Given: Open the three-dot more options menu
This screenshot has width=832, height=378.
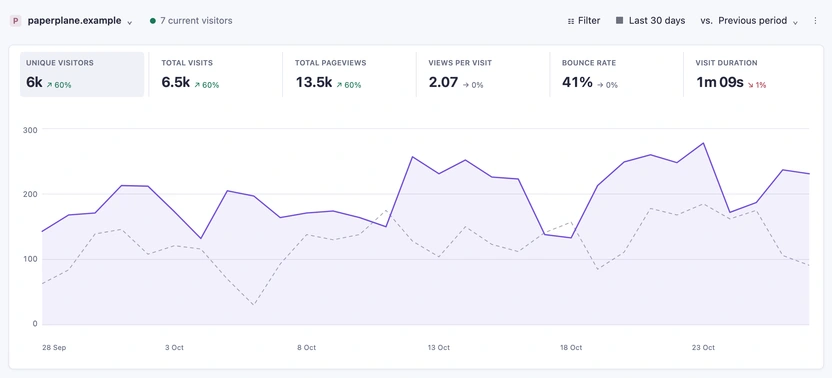Looking at the screenshot, I should tap(816, 21).
